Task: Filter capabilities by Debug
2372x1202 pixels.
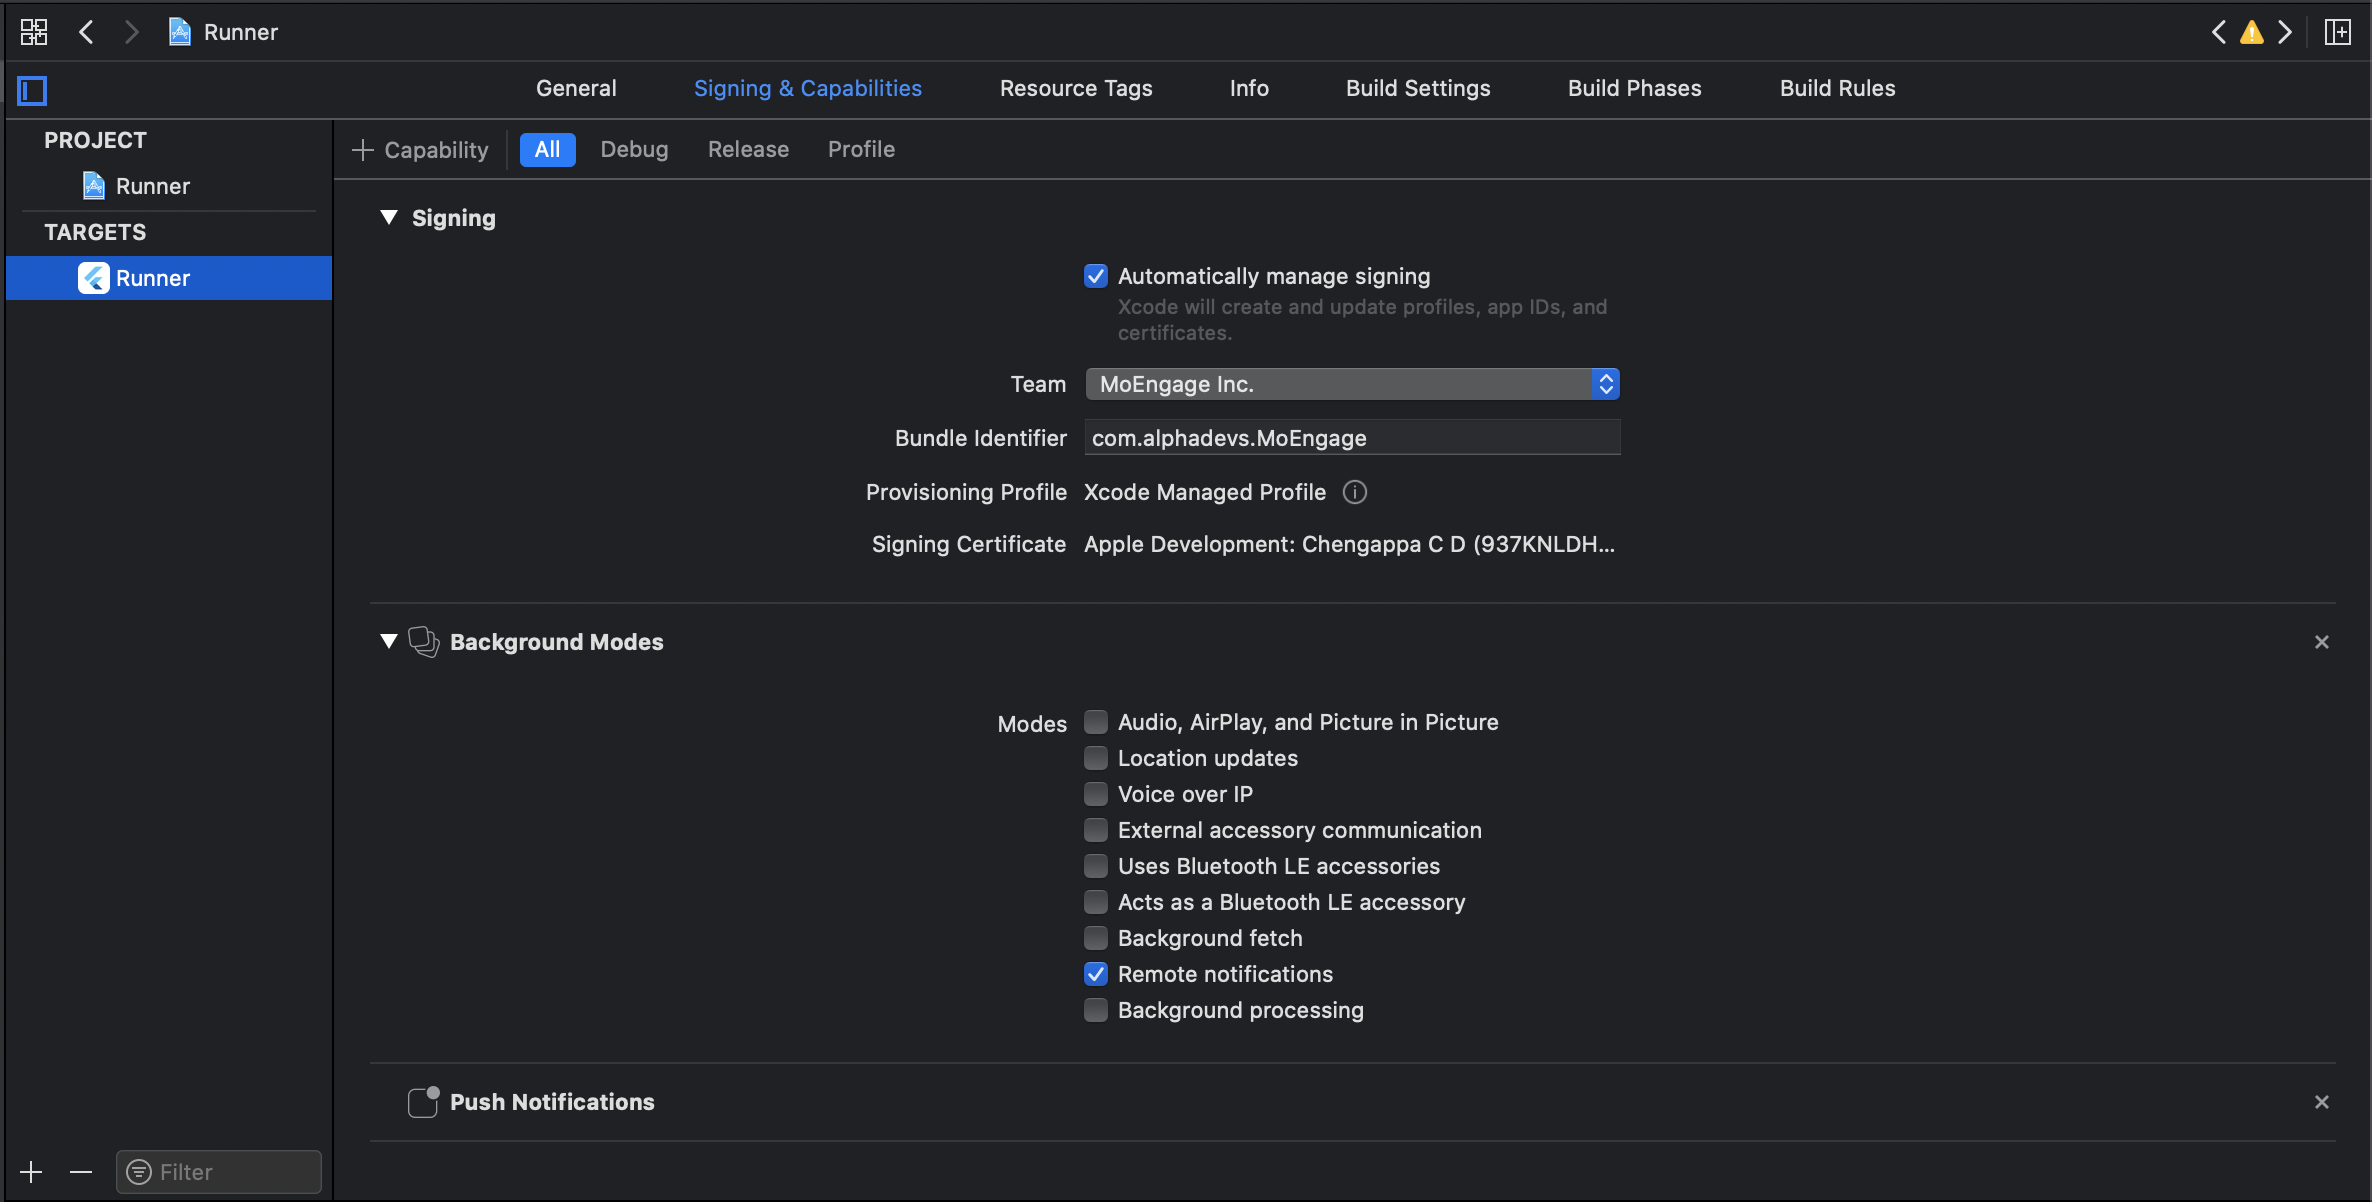Action: click(x=634, y=150)
